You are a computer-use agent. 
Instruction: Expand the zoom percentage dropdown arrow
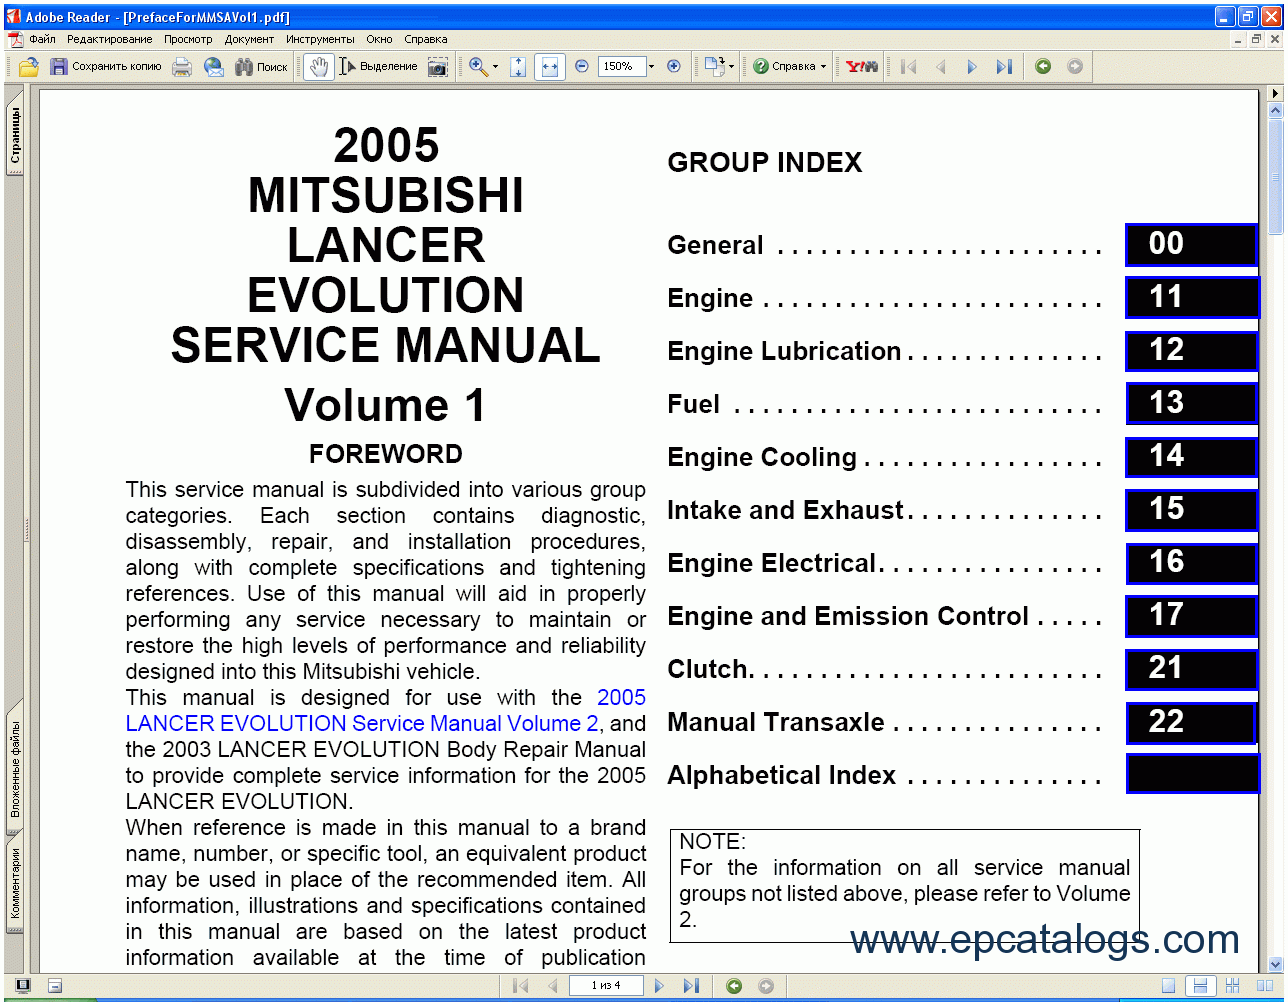651,67
